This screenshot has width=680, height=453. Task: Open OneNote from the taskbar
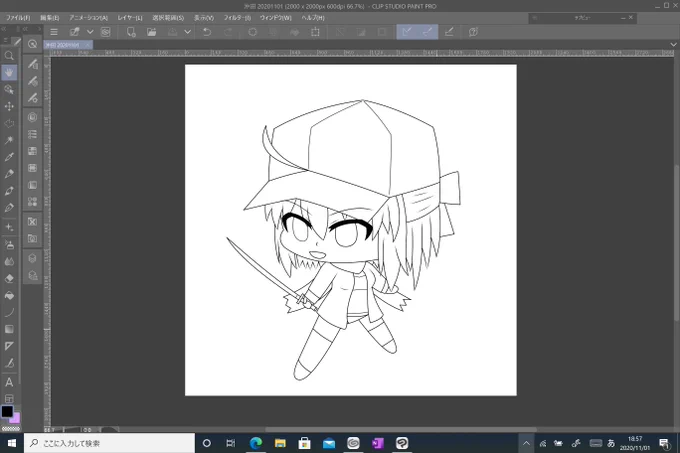click(x=377, y=443)
